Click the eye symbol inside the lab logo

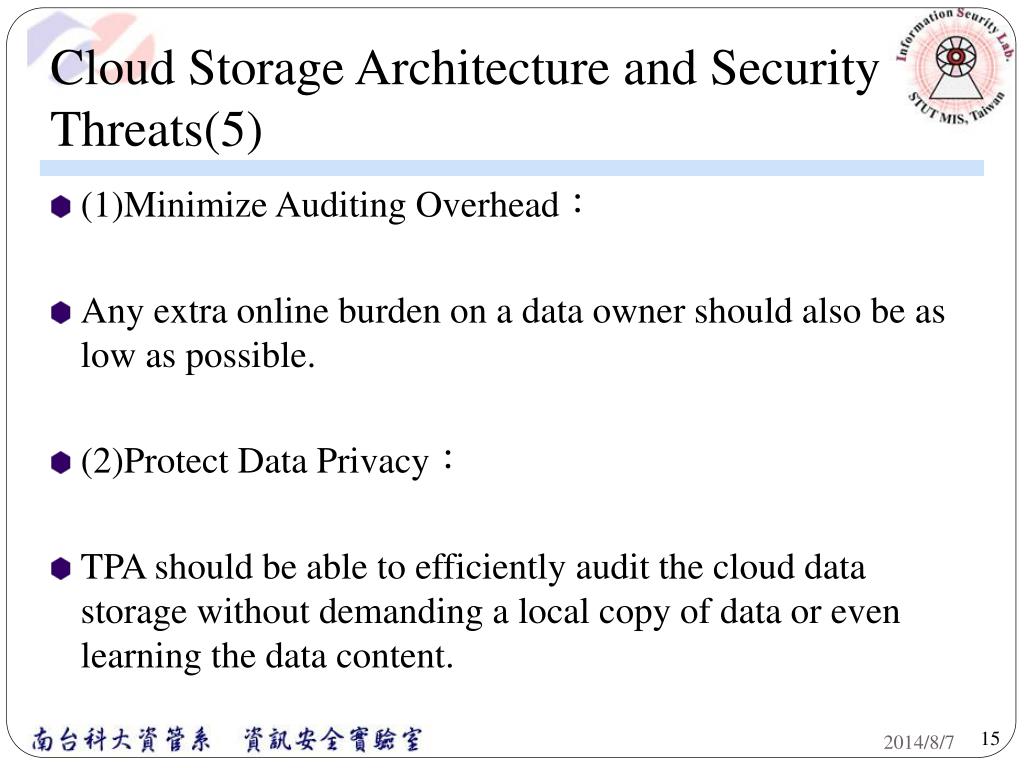(x=955, y=56)
